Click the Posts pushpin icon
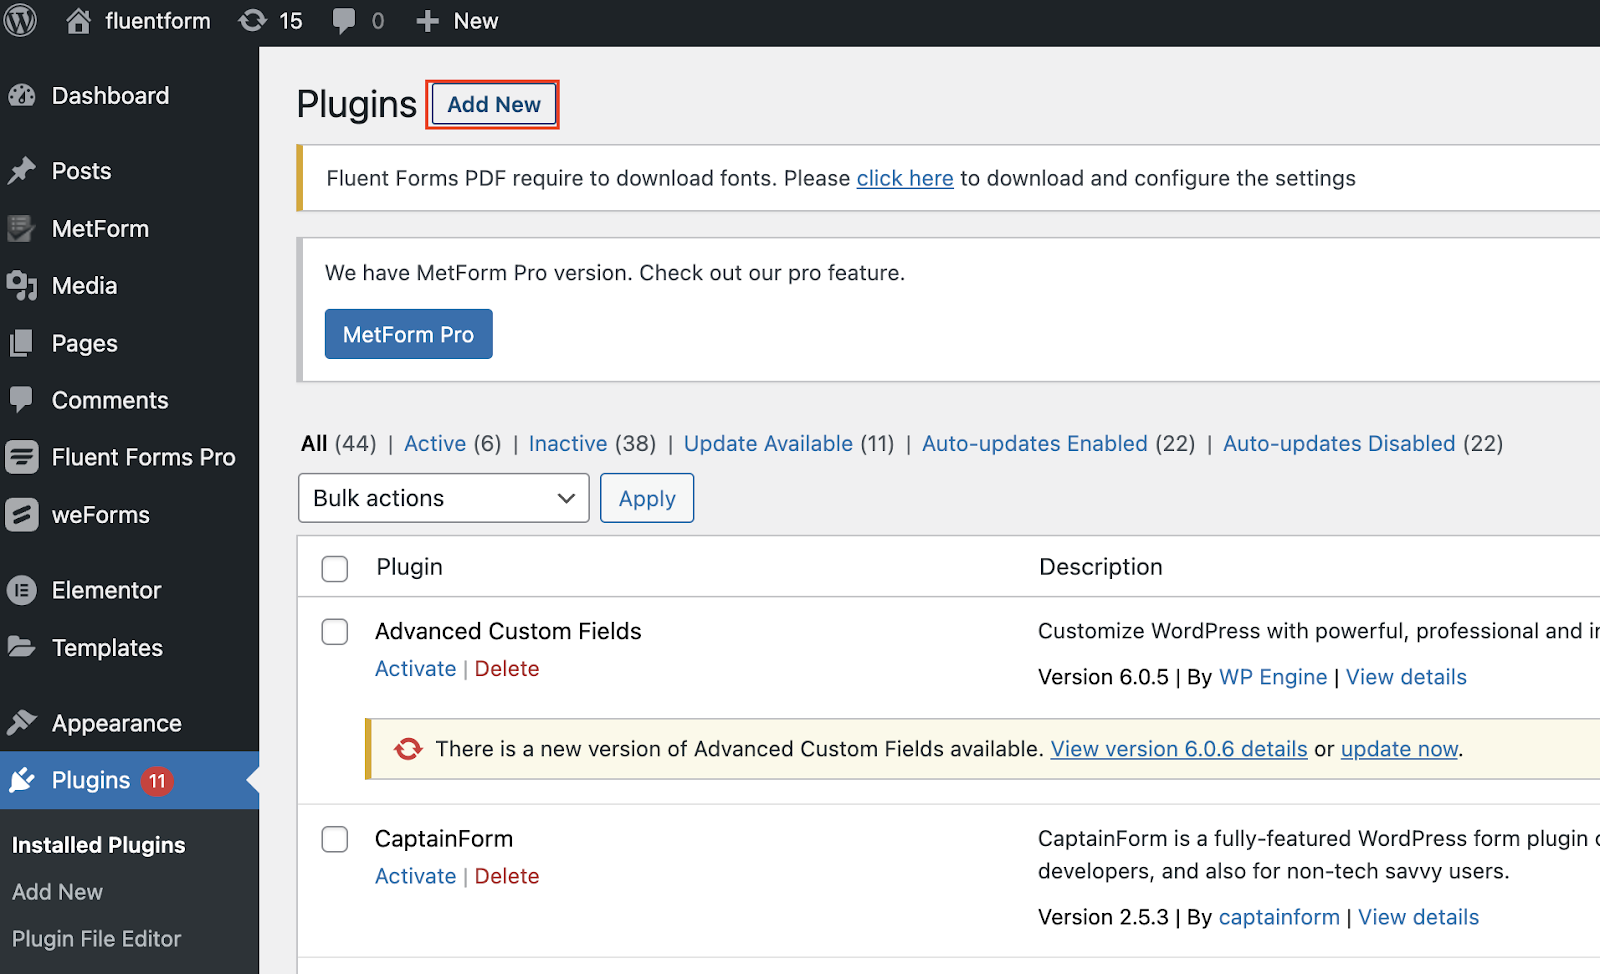Viewport: 1600px width, 974px height. coord(22,171)
